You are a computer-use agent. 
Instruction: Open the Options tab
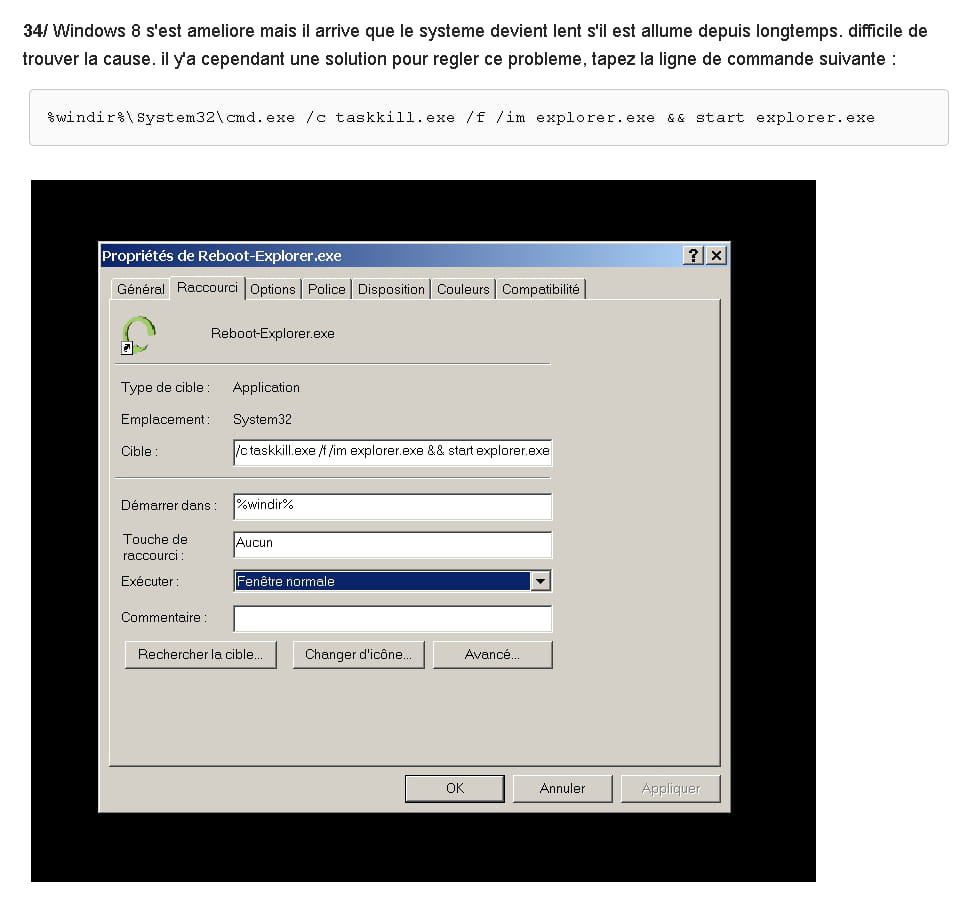point(273,289)
